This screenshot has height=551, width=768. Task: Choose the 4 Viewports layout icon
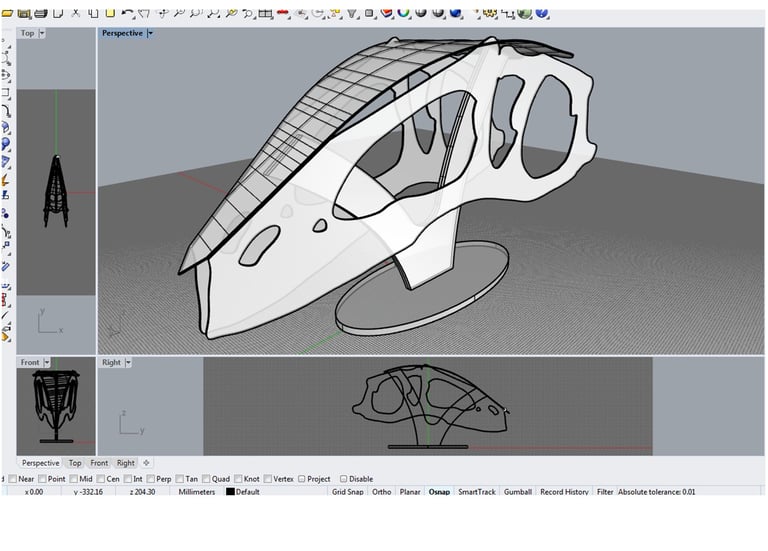[x=265, y=13]
